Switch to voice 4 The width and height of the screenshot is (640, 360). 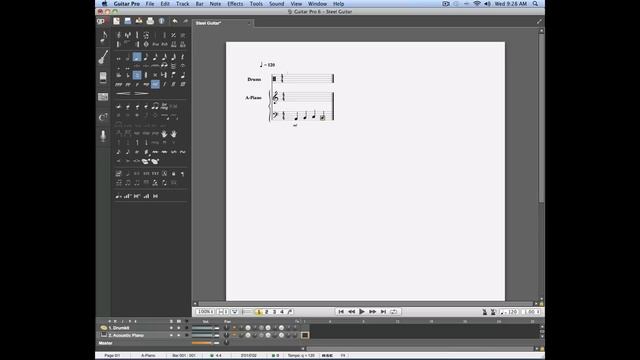point(282,312)
